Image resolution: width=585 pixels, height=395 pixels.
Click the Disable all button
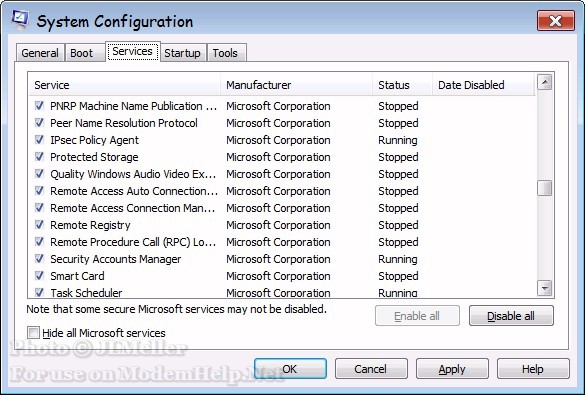(x=511, y=316)
